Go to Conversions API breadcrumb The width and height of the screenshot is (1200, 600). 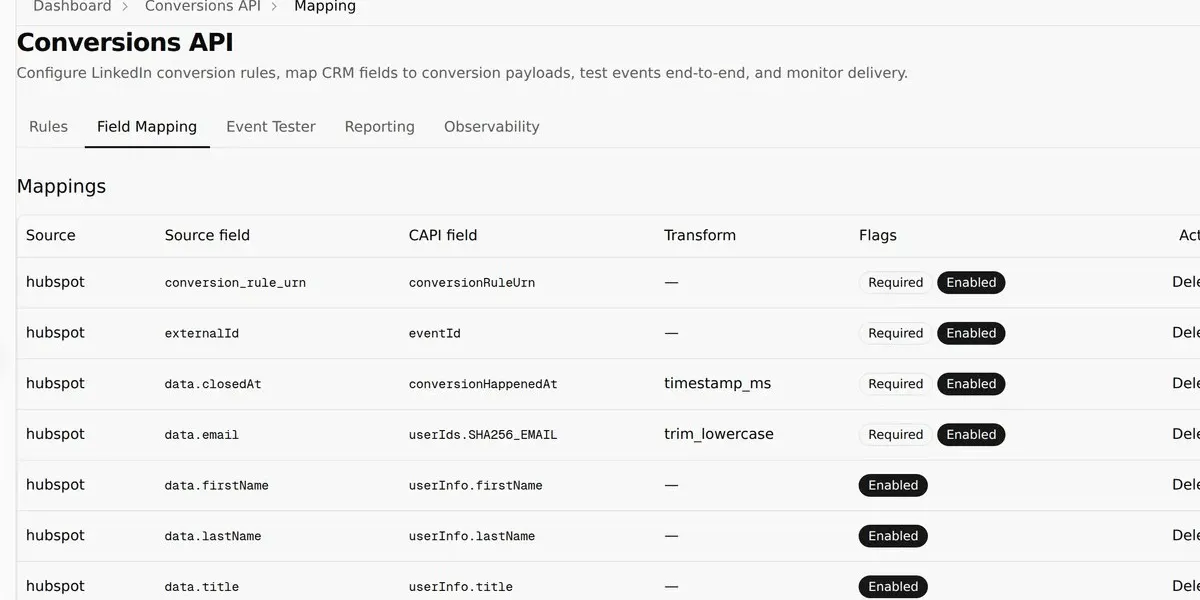(202, 6)
